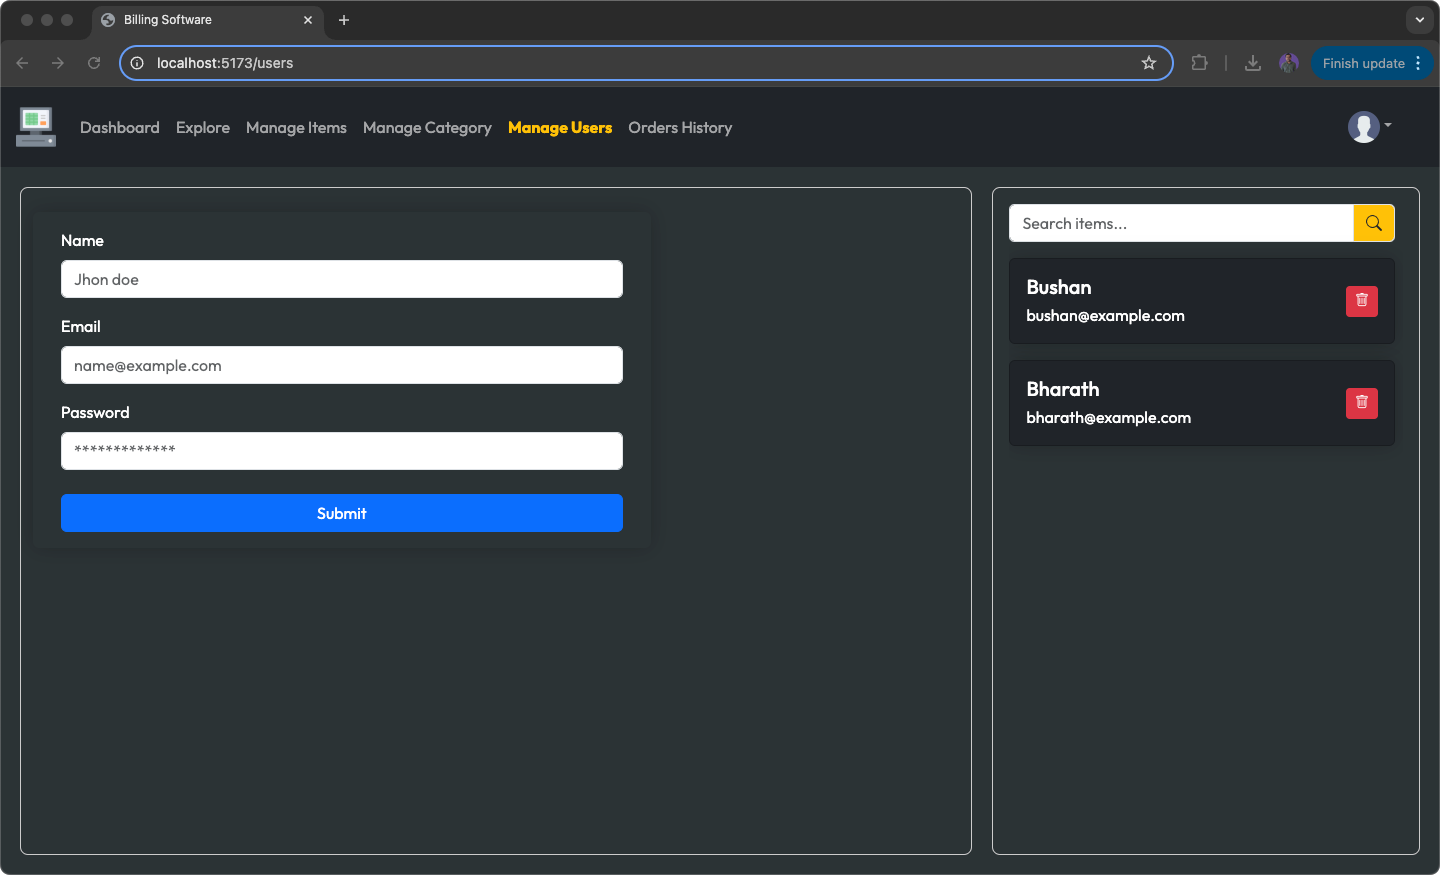Open the user profile avatar menu
This screenshot has width=1440, height=875.
pos(1369,127)
